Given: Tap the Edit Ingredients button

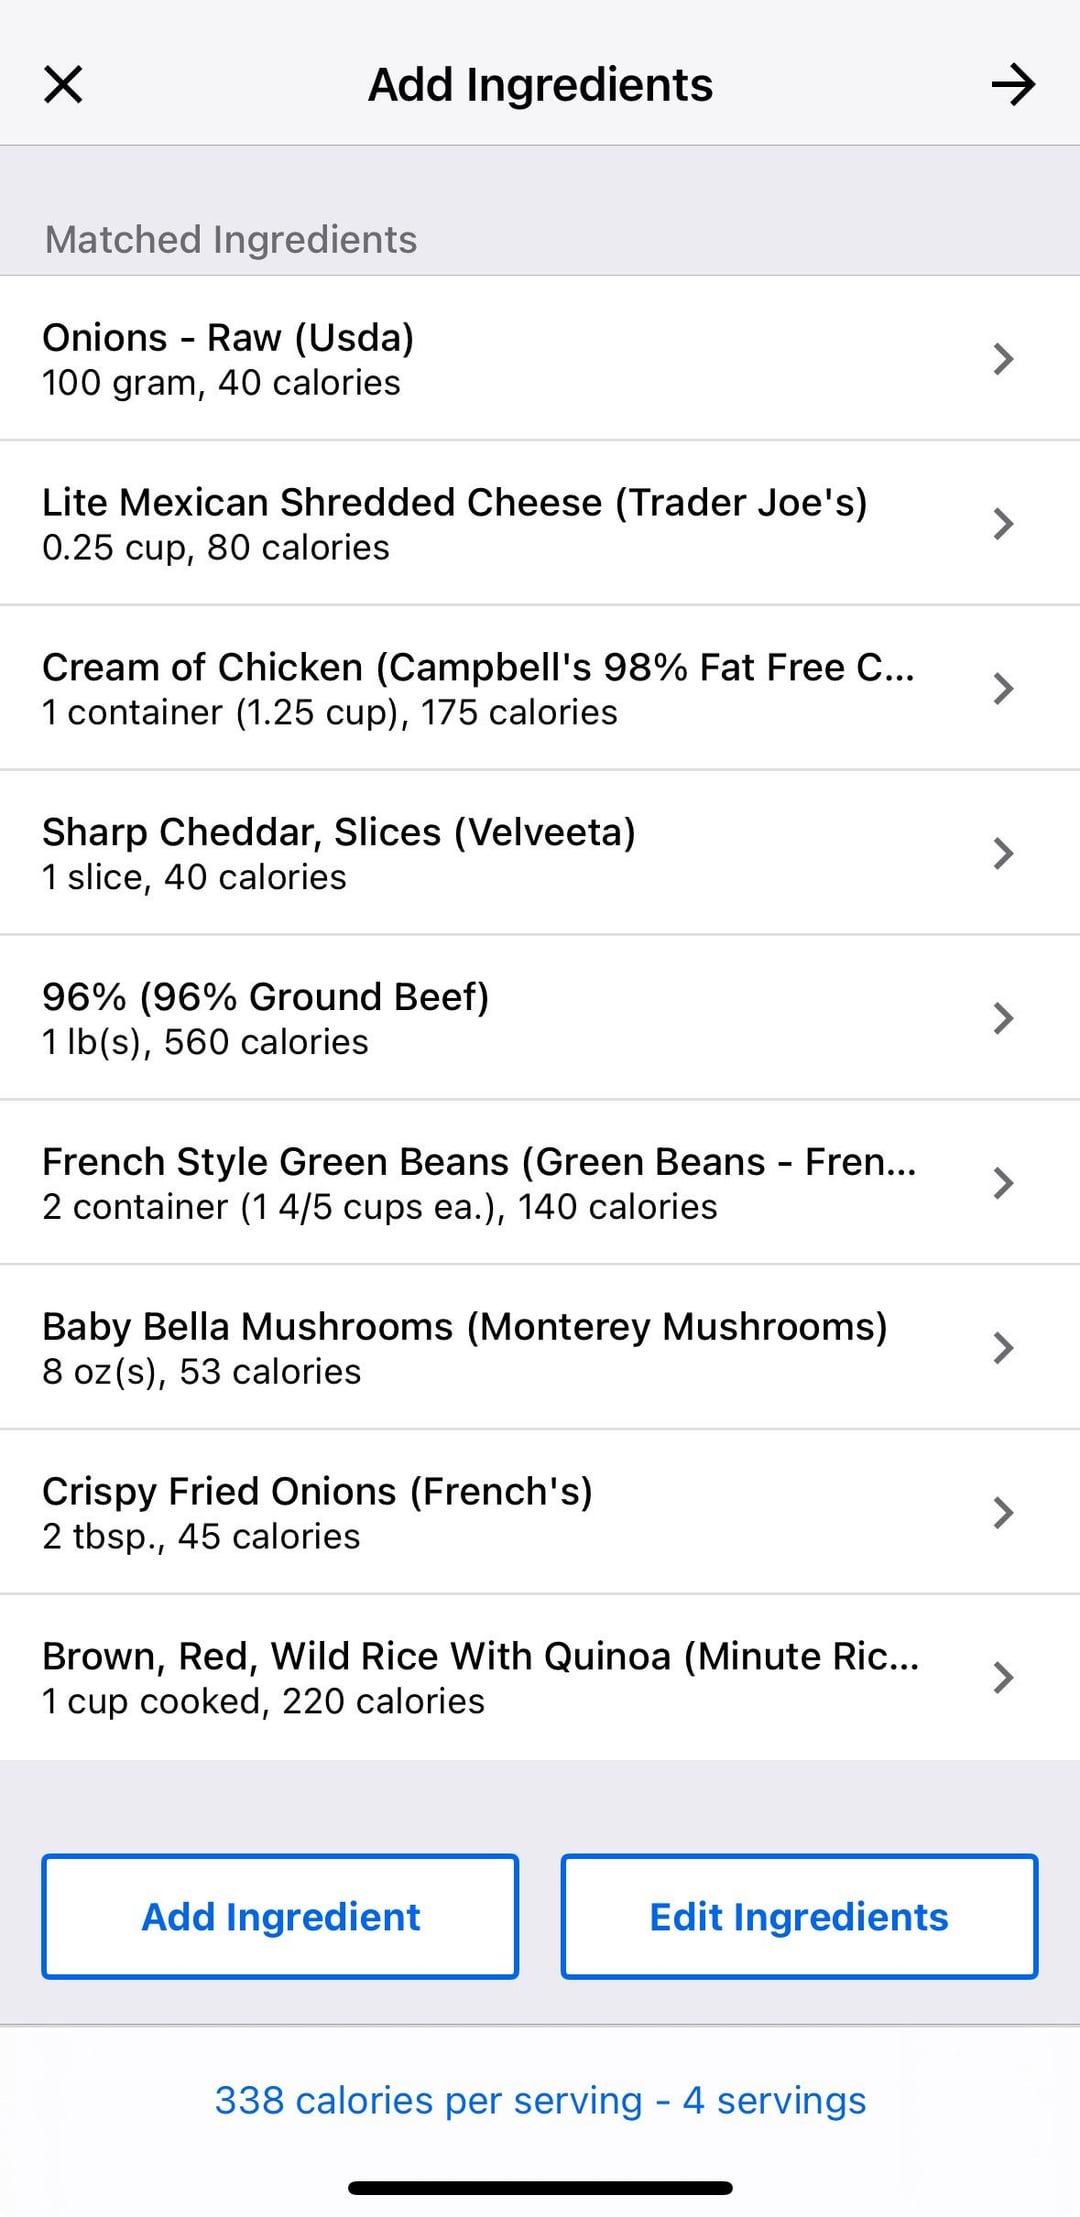Looking at the screenshot, I should coord(799,1917).
